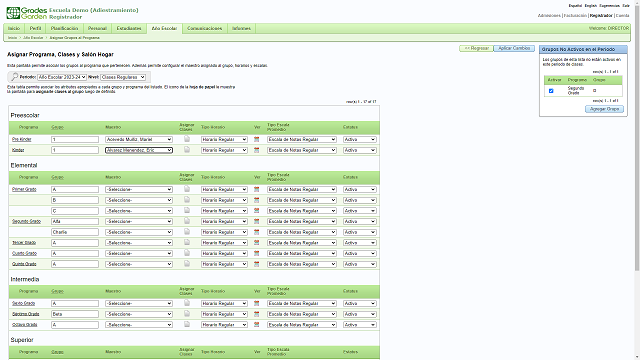Toggle Activar checkbox for inactive Segundo Grado group
This screenshot has width=640, height=360.
[x=551, y=91]
